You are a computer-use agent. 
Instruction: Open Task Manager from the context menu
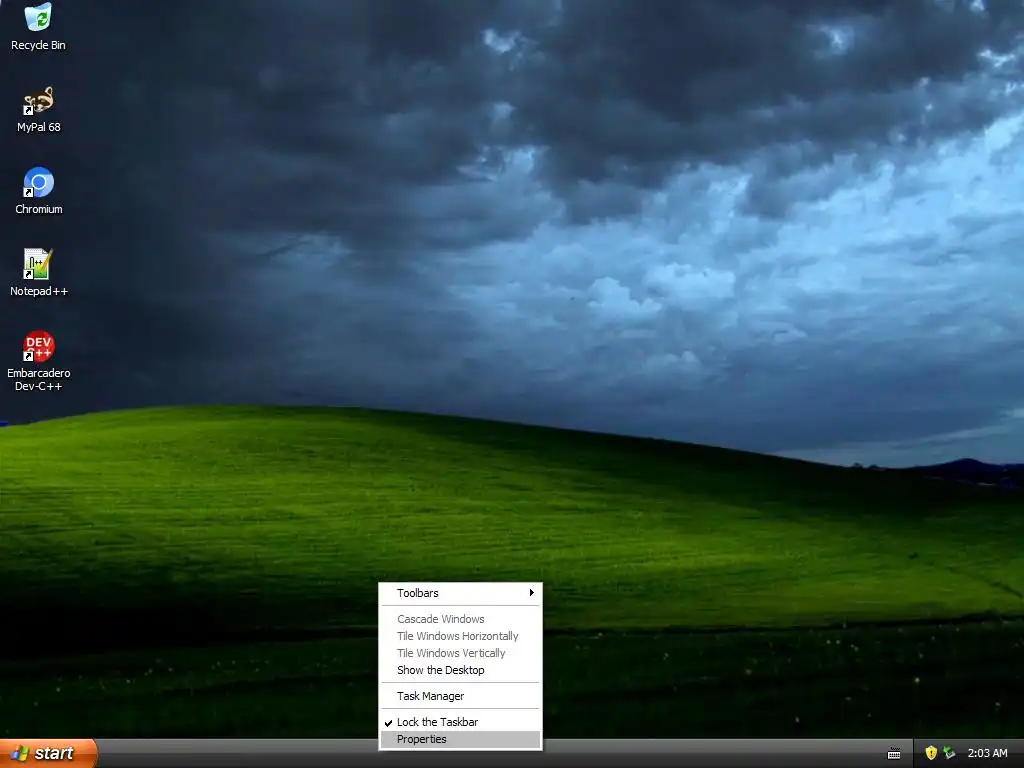460,696
